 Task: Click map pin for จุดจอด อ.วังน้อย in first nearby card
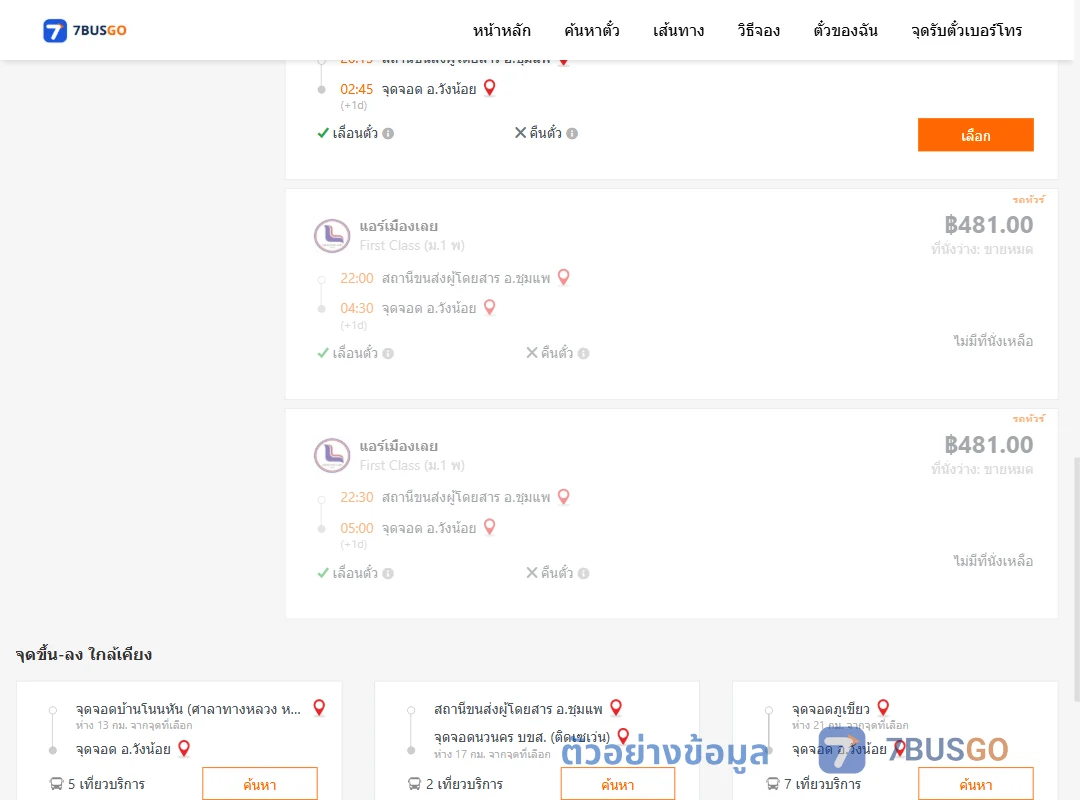click(184, 748)
